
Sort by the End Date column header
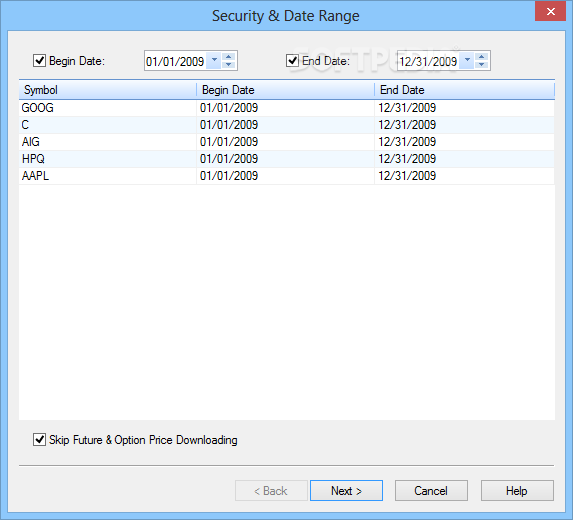click(x=464, y=90)
